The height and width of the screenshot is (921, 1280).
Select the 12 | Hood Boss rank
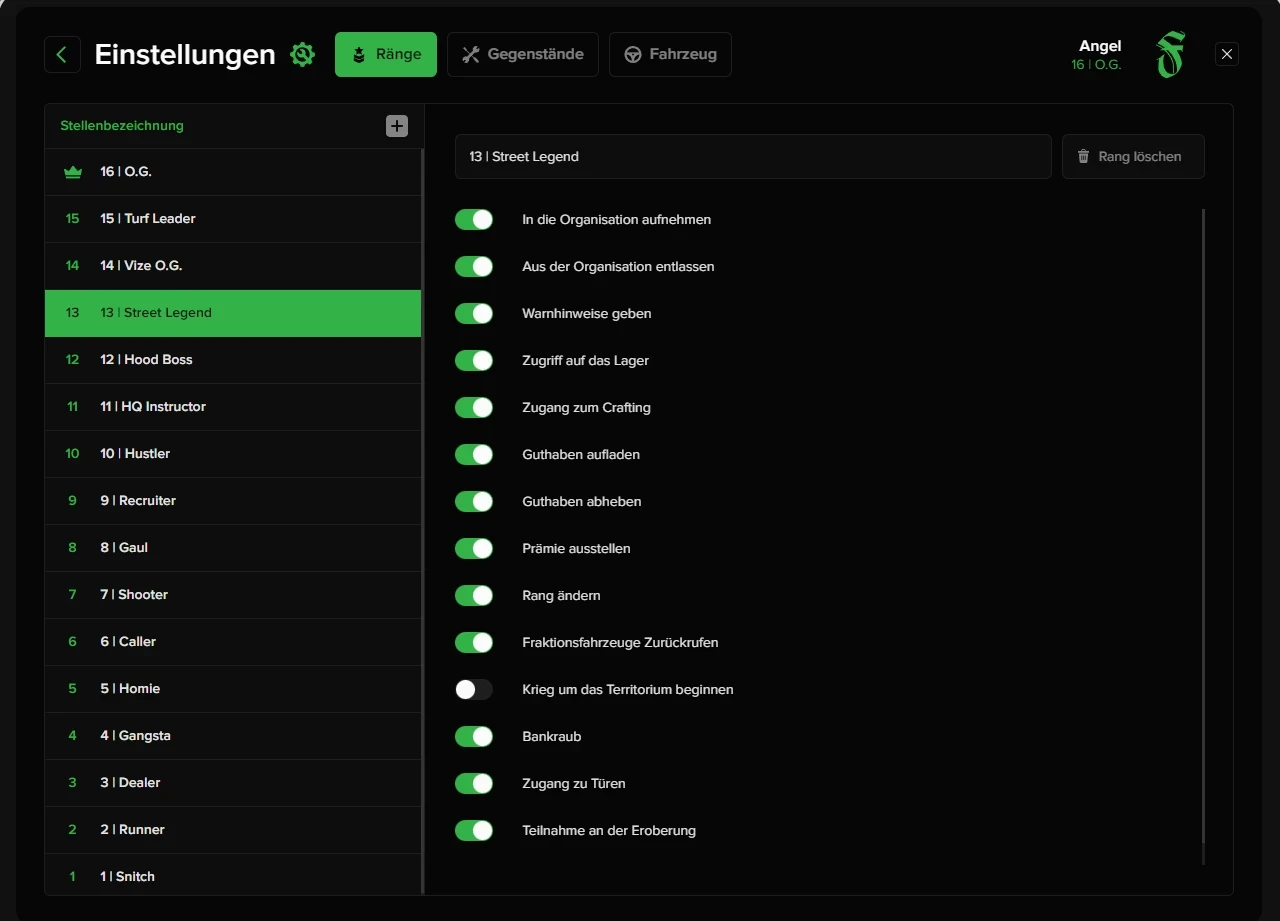232,360
